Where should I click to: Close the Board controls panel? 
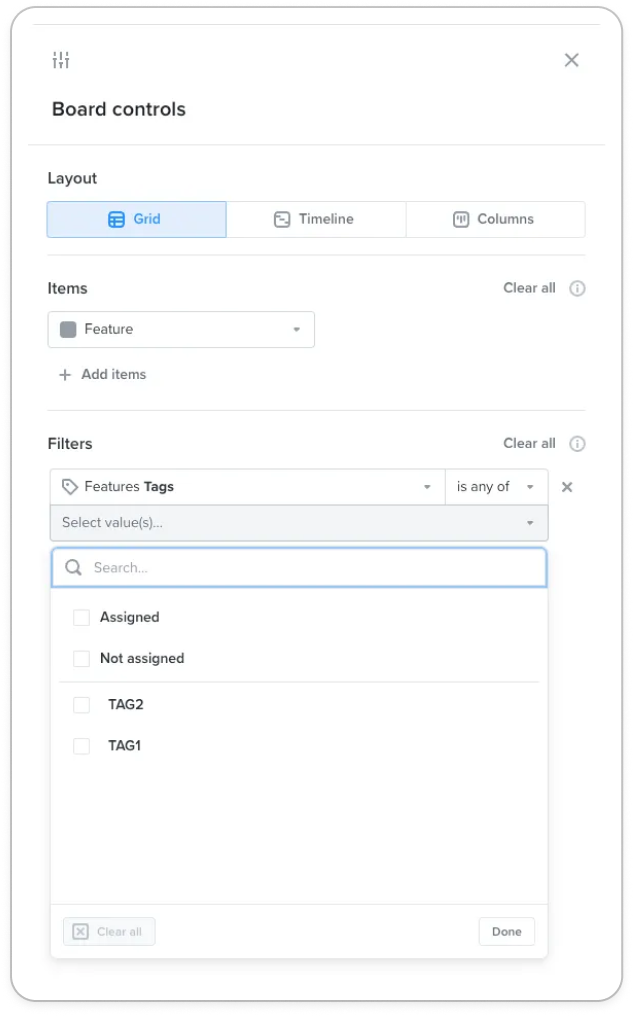(571, 60)
